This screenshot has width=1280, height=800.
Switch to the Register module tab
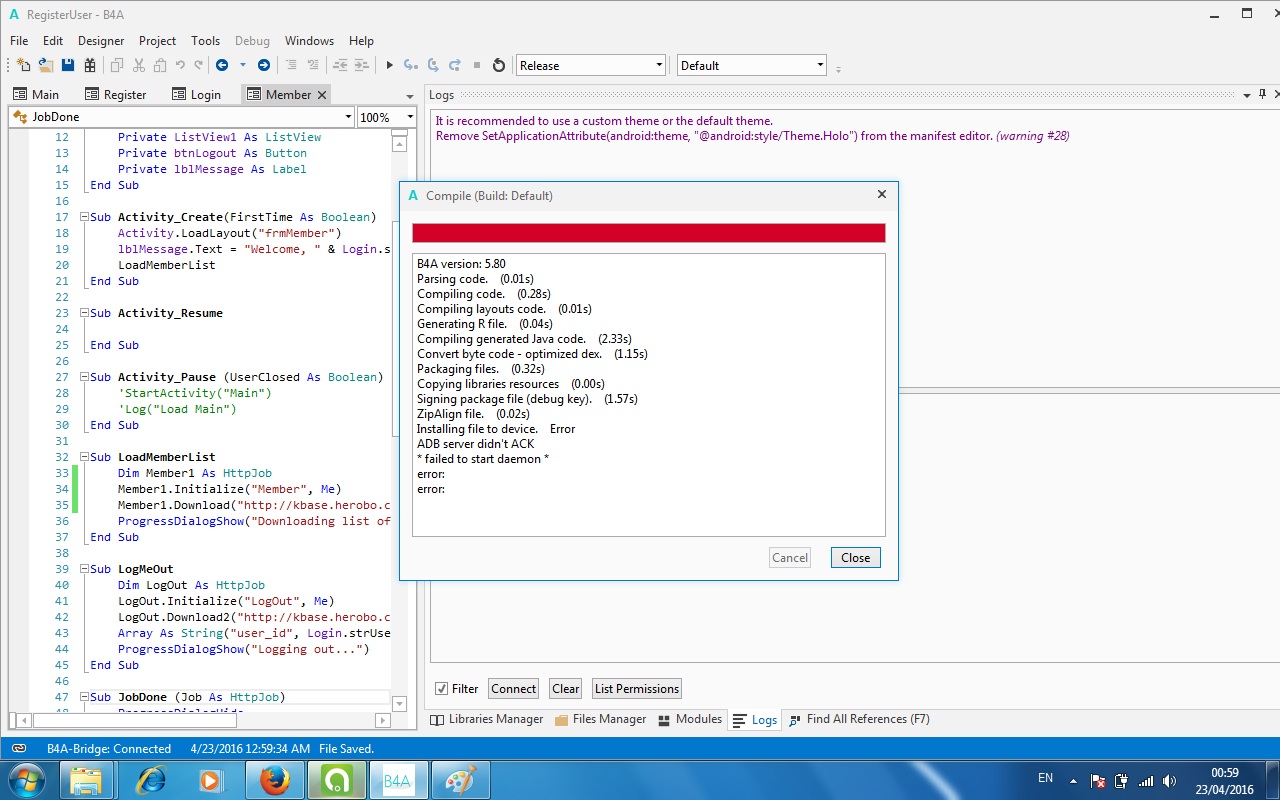tap(116, 94)
